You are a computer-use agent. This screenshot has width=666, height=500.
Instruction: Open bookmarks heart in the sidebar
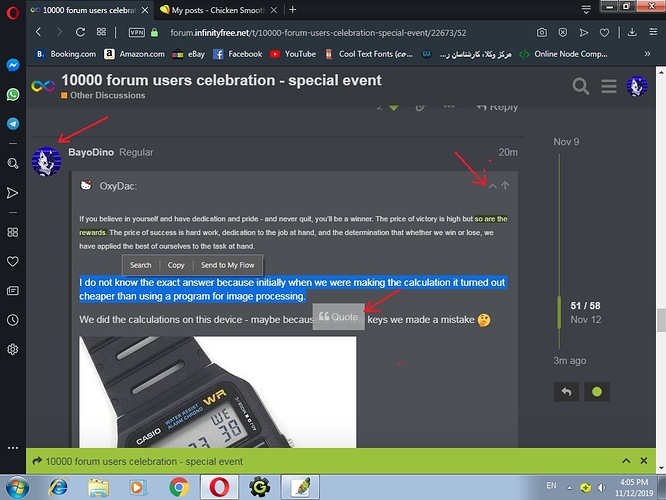tap(13, 261)
